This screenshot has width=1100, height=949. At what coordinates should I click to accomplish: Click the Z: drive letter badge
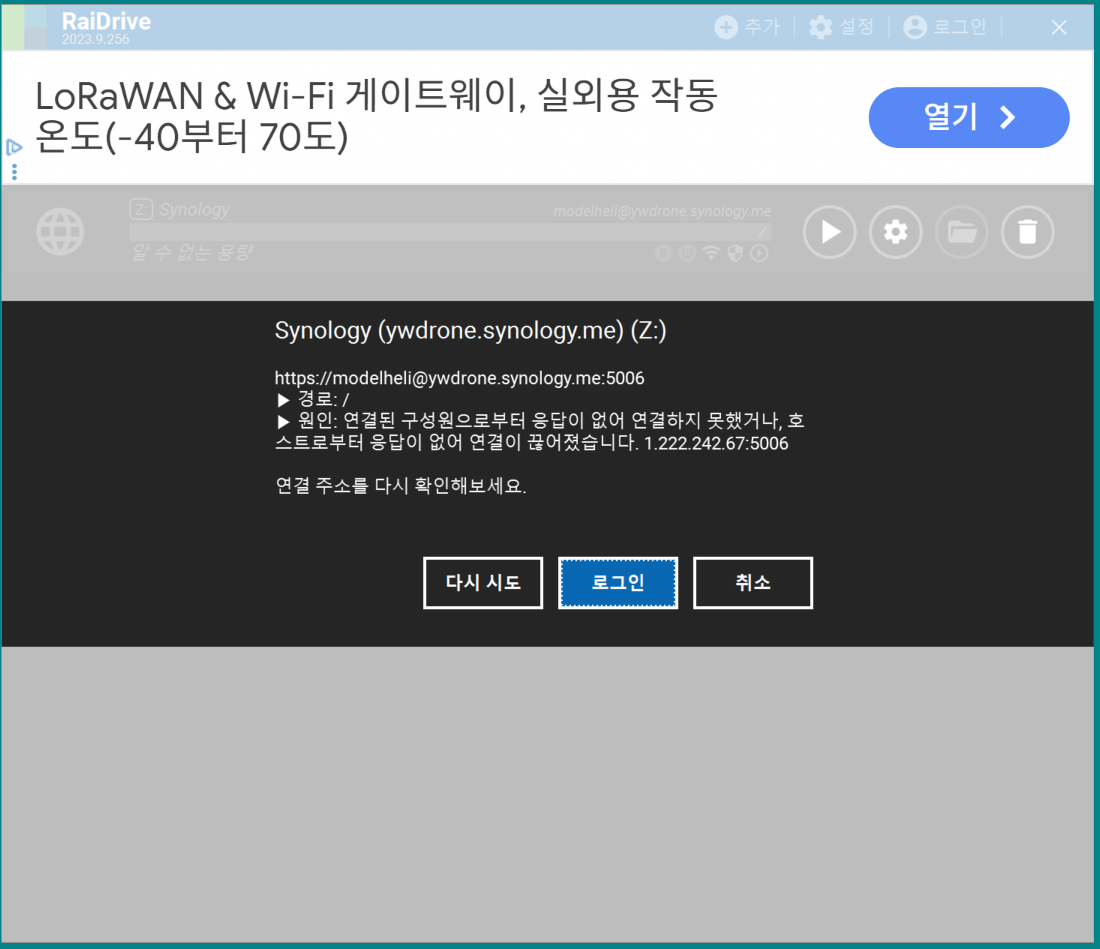point(141,209)
